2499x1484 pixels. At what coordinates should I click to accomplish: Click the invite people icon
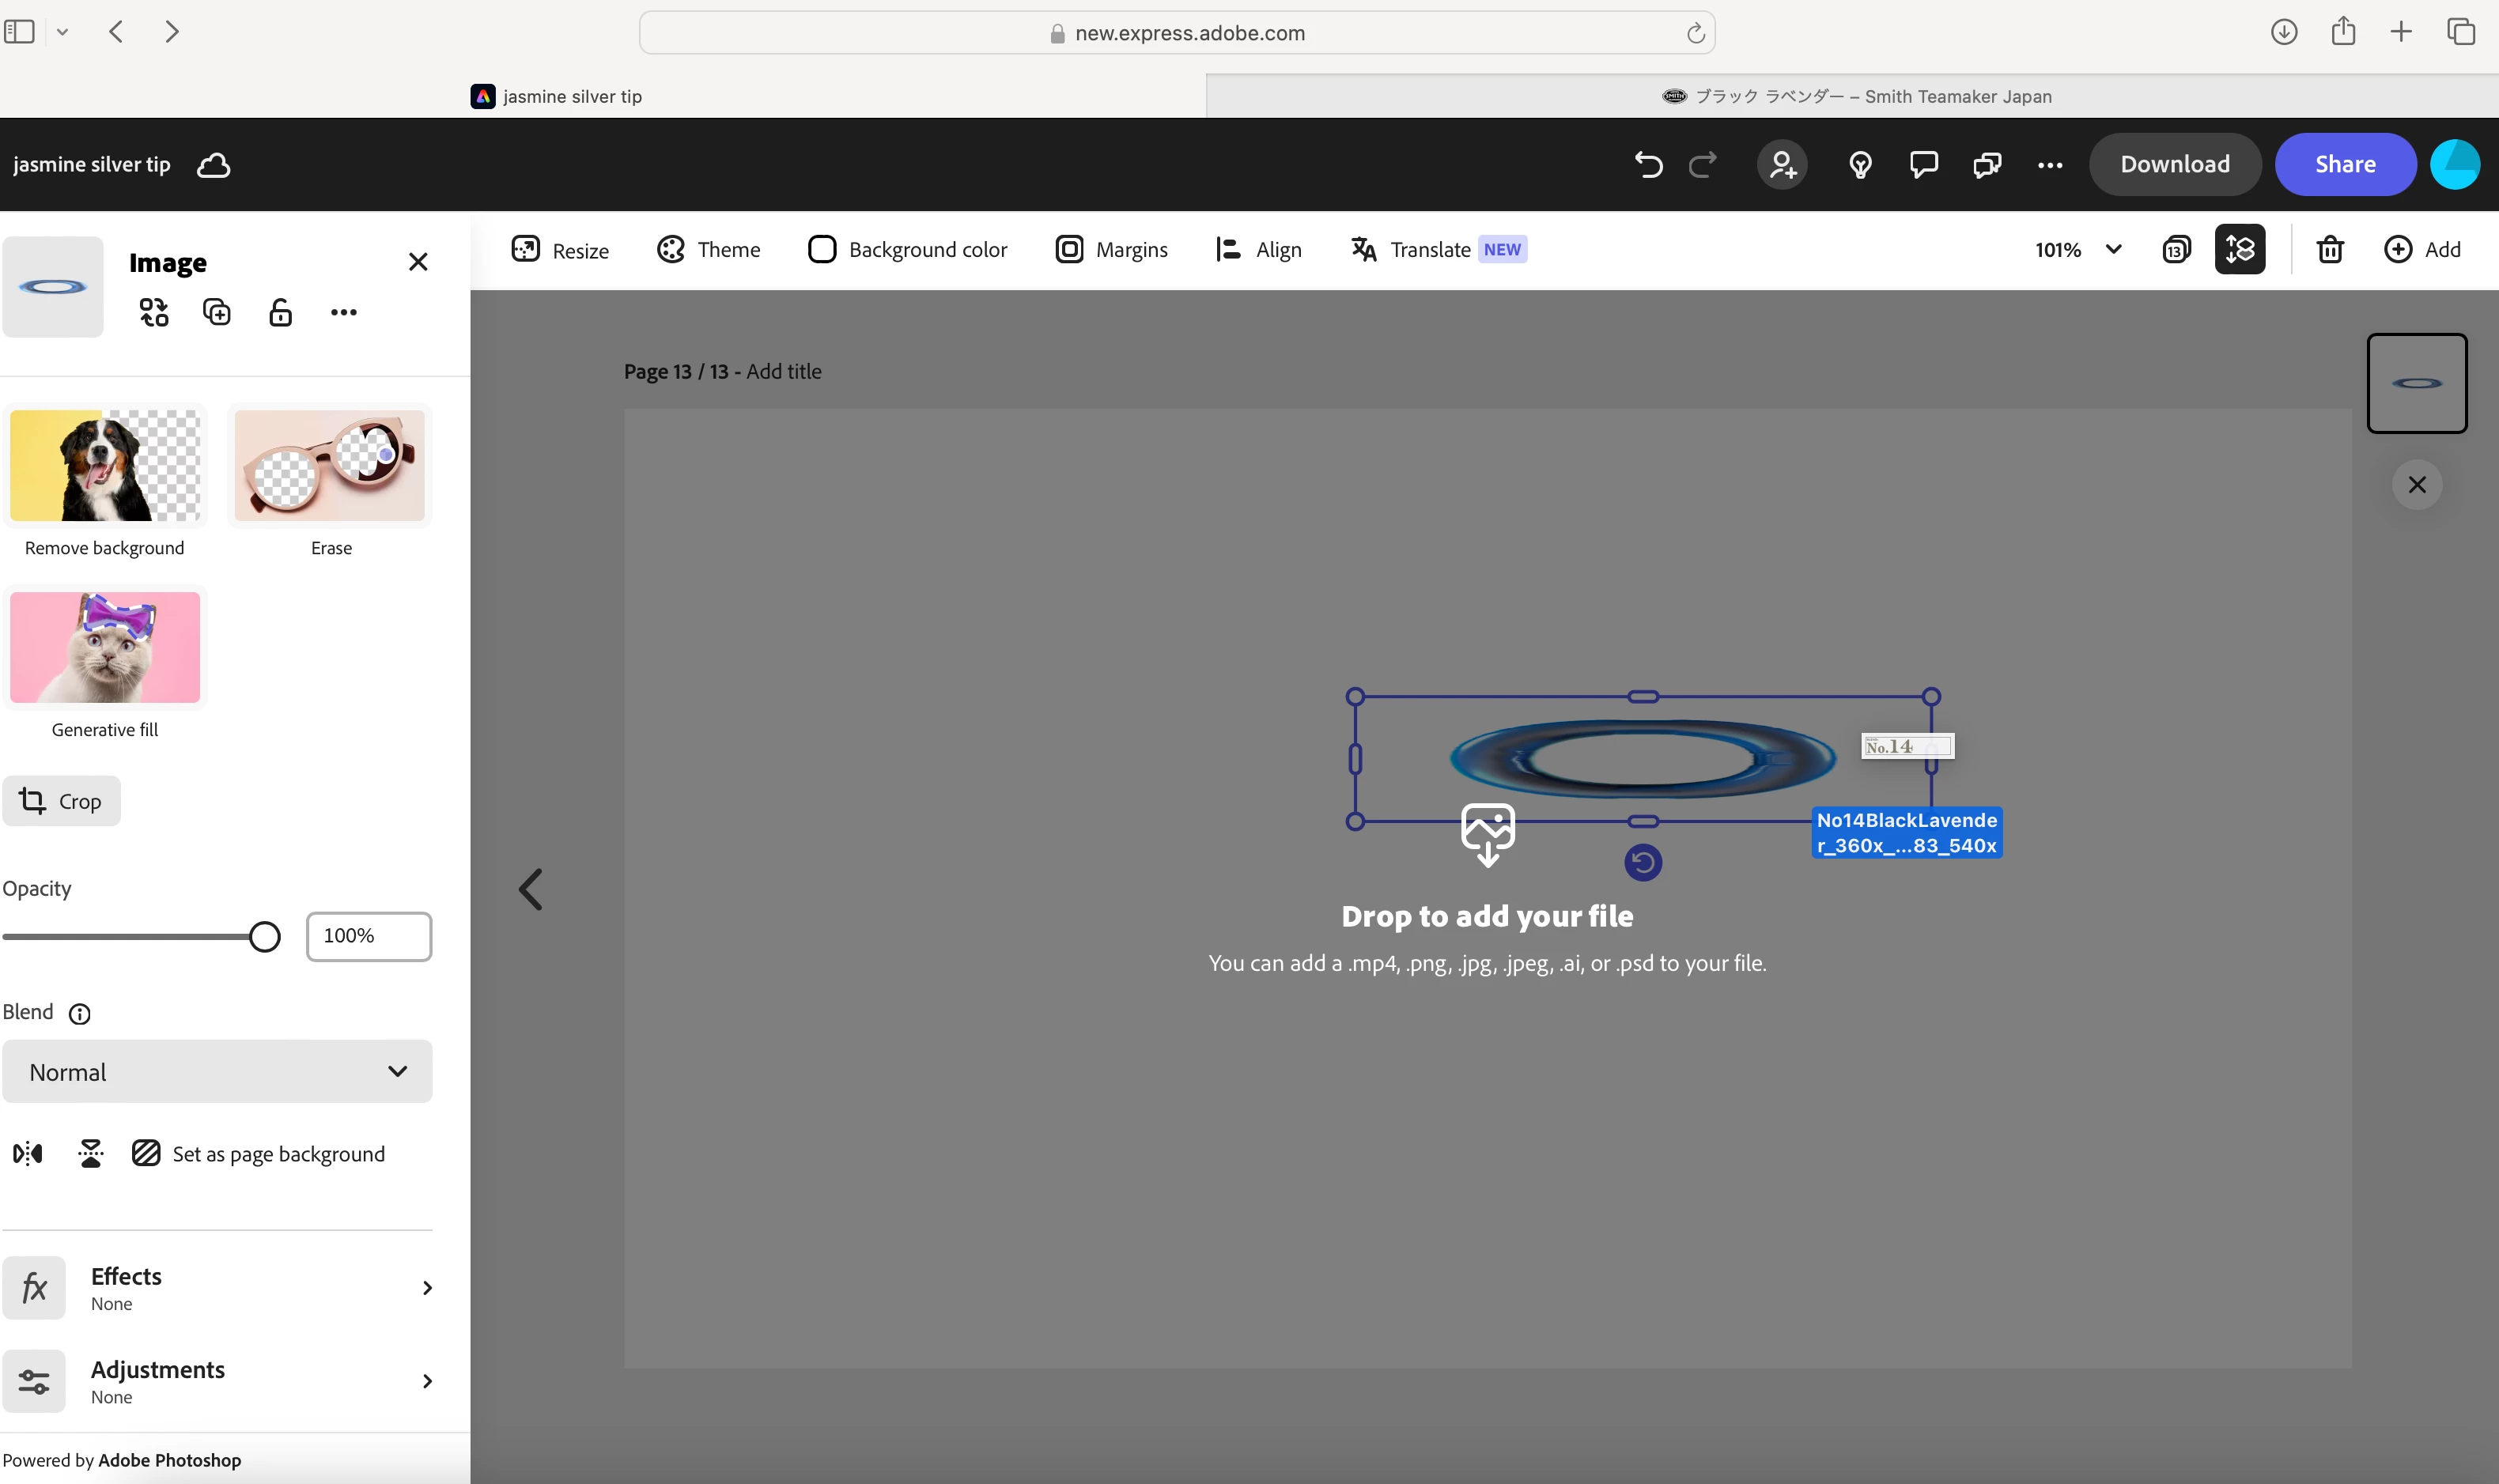tap(1782, 164)
